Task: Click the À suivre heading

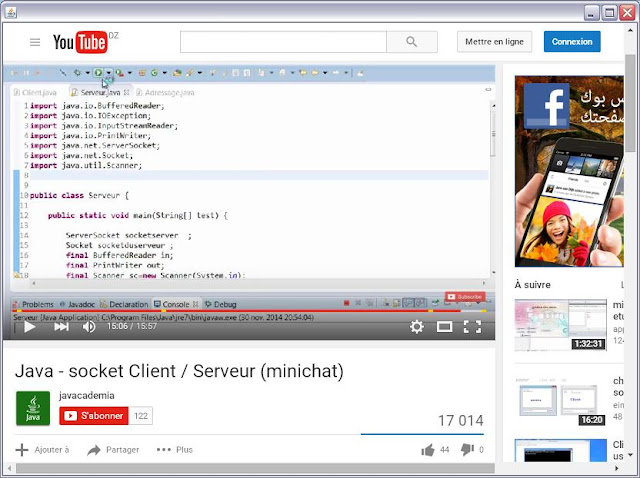Action: pos(533,285)
